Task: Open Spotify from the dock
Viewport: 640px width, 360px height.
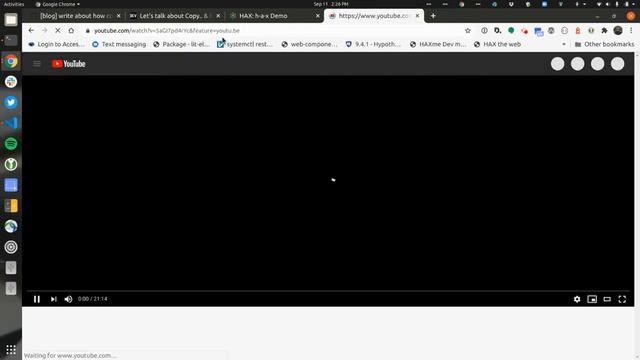Action: tap(11, 144)
